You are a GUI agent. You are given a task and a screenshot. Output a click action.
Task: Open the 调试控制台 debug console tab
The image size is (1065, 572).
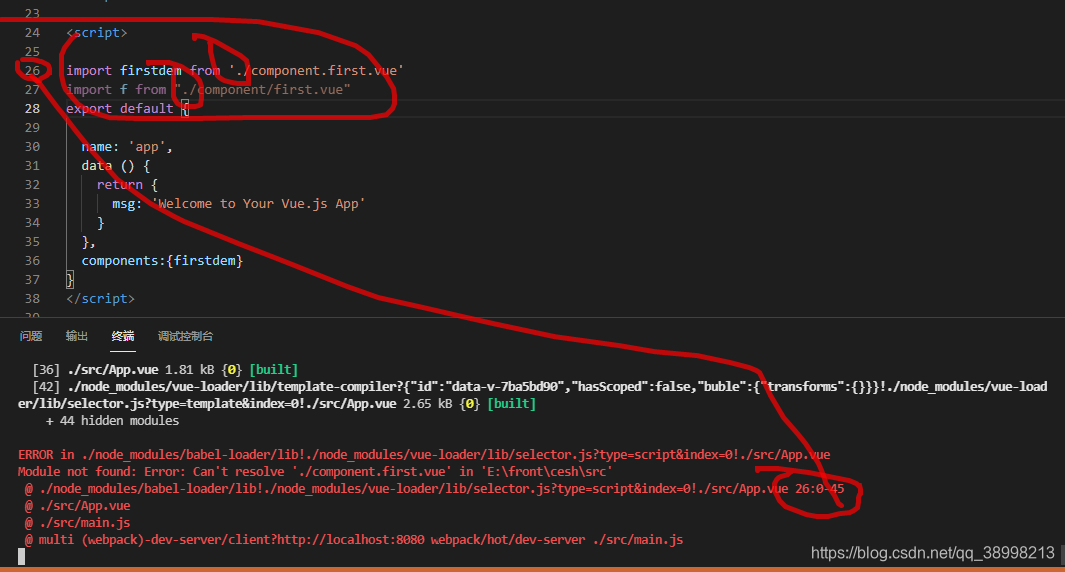tap(185, 336)
